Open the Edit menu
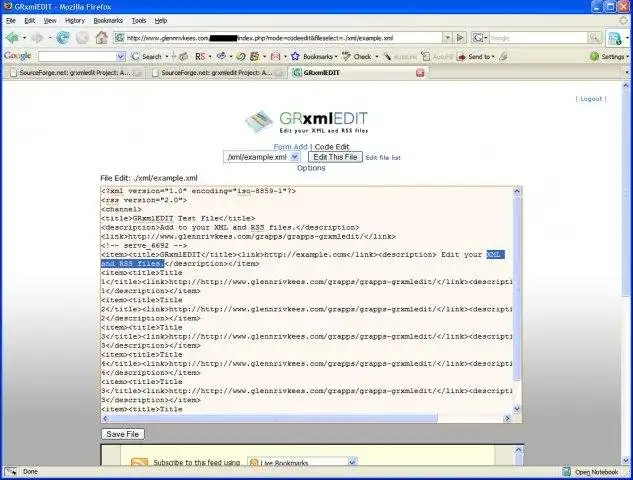Image resolution: width=633 pixels, height=480 pixels. 29,21
